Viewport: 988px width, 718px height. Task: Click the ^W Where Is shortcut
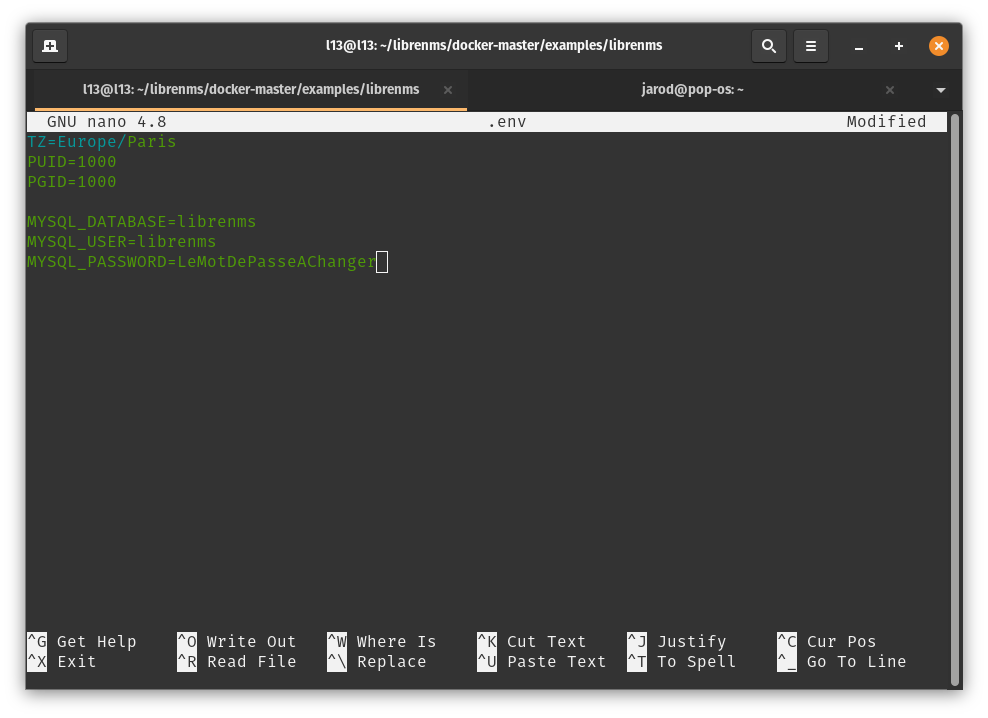point(382,642)
